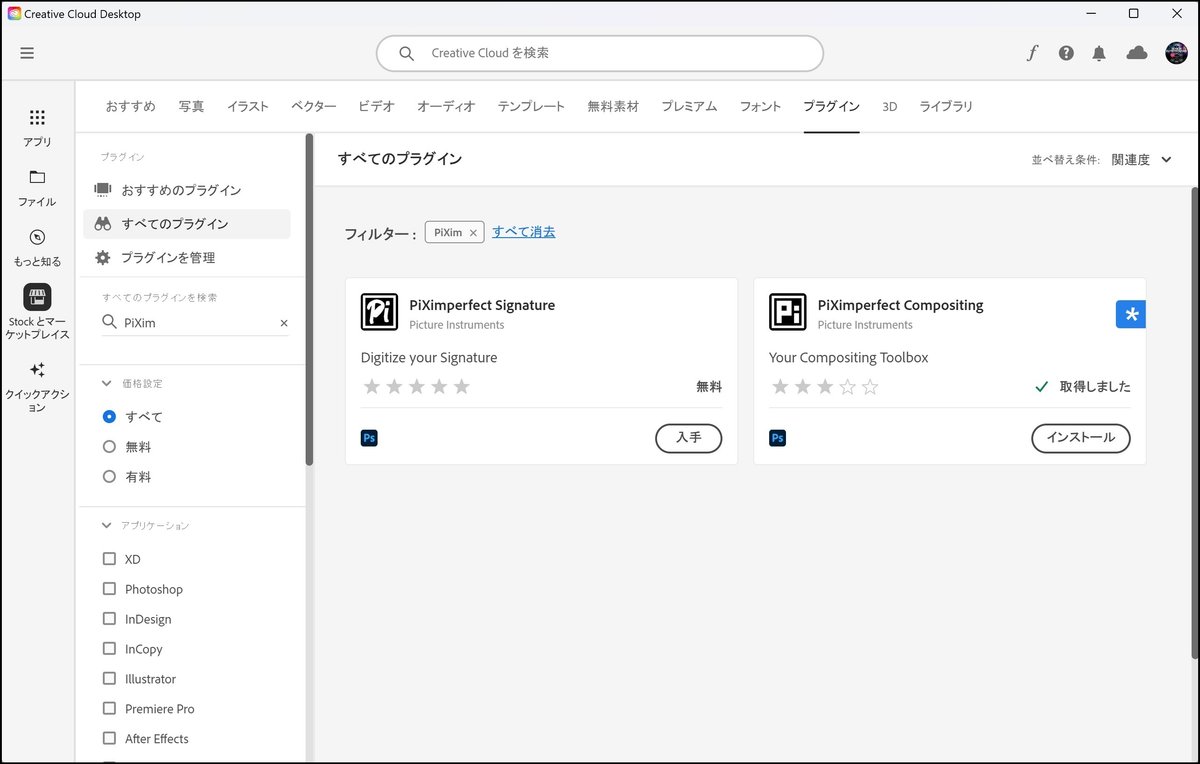Viewport: 1200px width, 764px height.
Task: Open the hamburger menu icon
Action: tap(27, 53)
